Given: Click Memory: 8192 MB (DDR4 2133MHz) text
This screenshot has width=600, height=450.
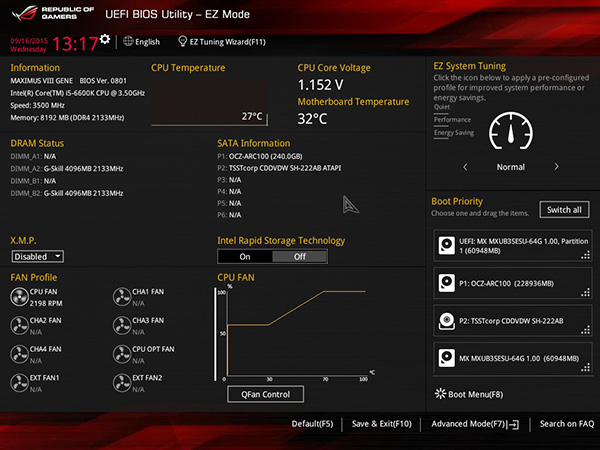Looking at the screenshot, I should tap(67, 117).
